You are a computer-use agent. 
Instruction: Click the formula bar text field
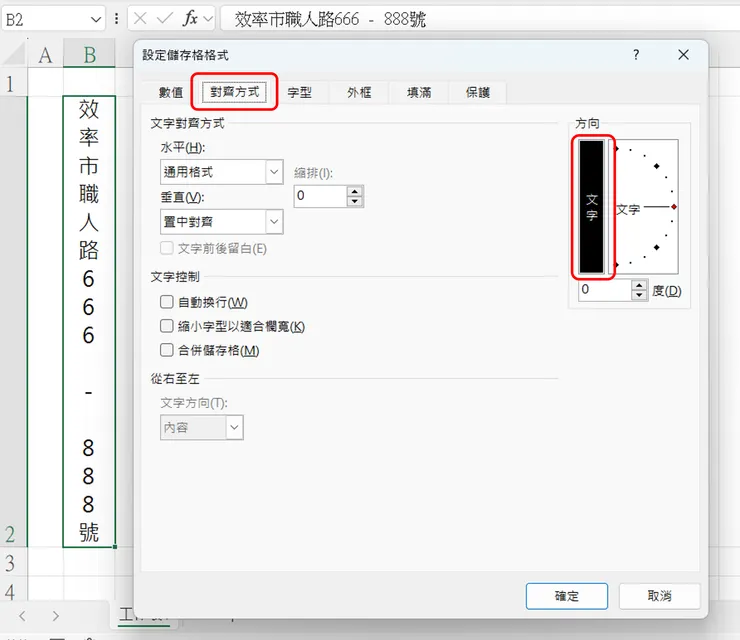coord(480,19)
